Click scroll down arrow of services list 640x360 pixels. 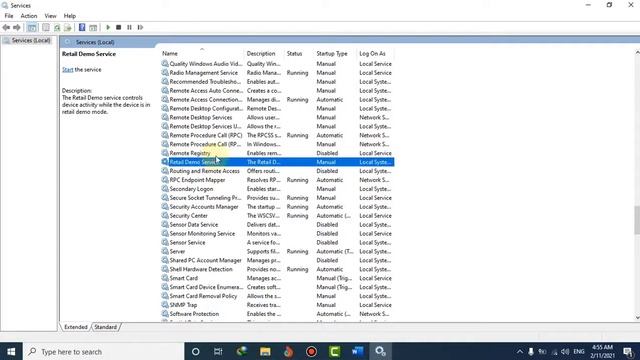637,318
